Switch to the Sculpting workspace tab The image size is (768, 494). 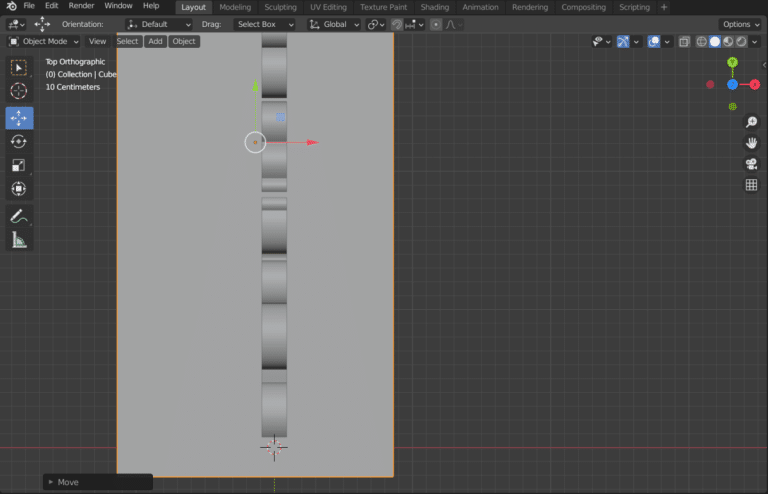pos(280,7)
